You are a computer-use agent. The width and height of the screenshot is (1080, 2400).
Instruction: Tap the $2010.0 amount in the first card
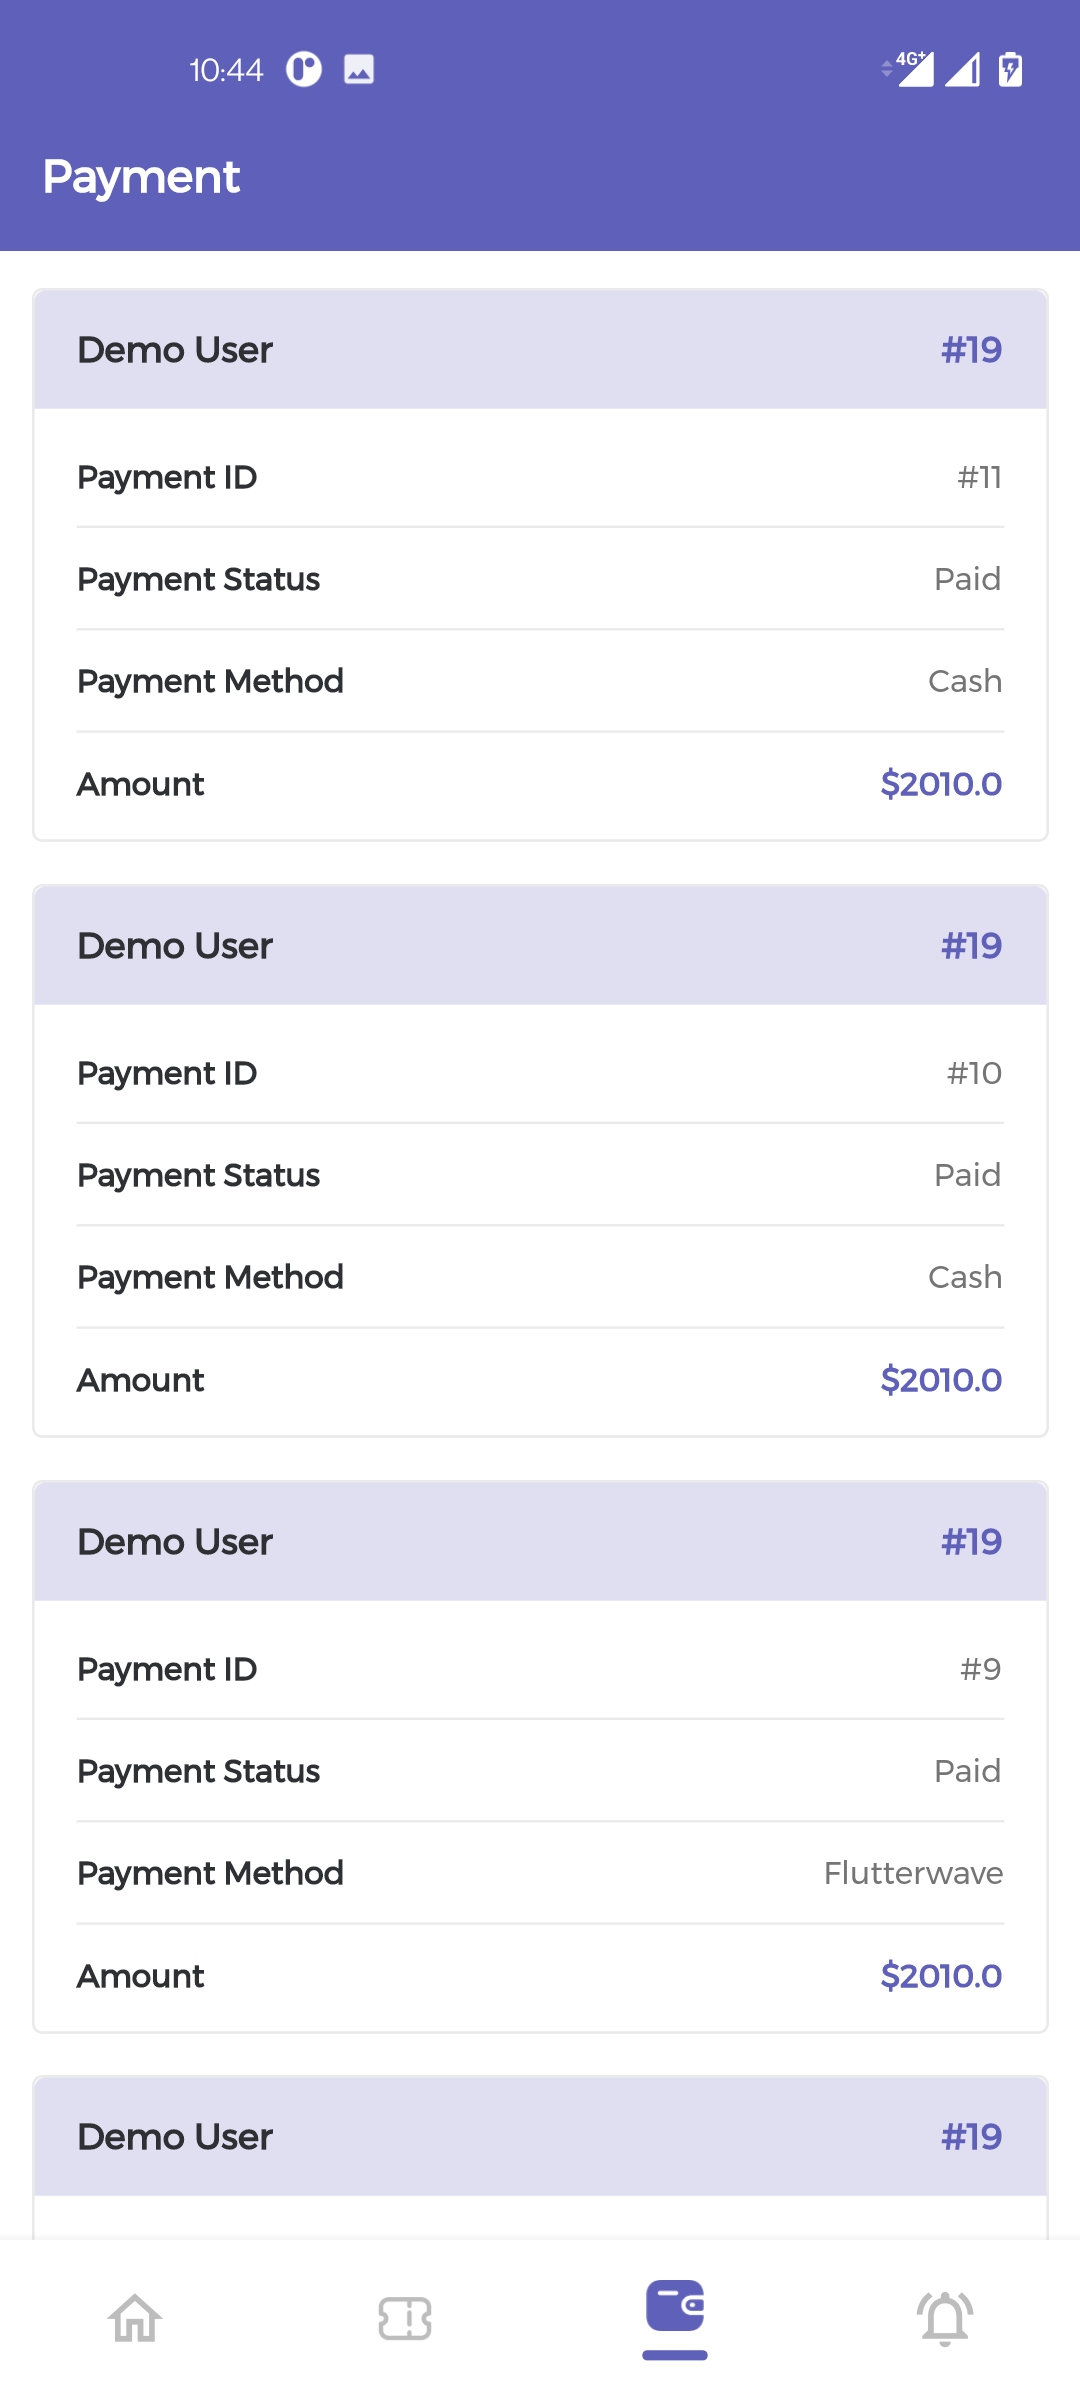(940, 784)
